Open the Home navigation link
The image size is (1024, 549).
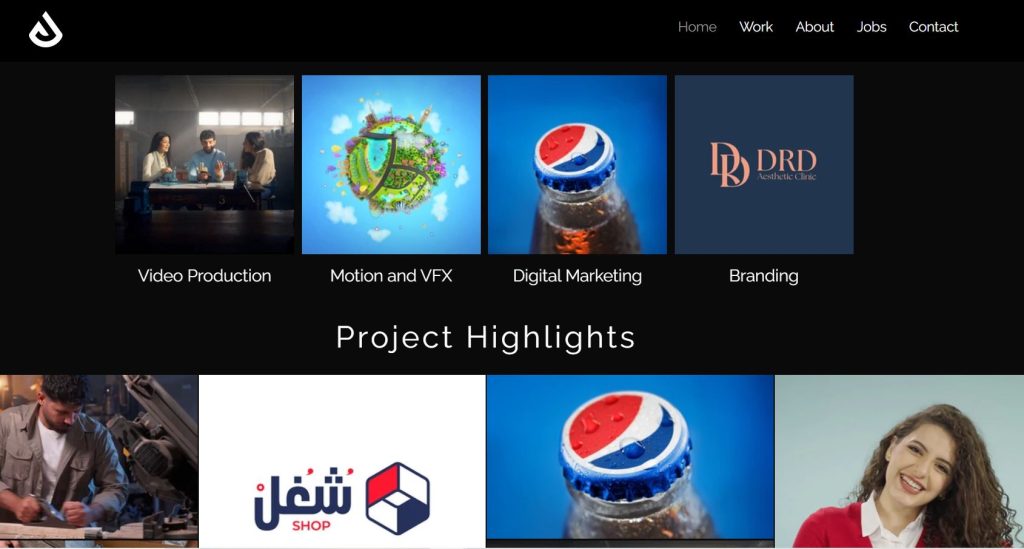pos(697,27)
